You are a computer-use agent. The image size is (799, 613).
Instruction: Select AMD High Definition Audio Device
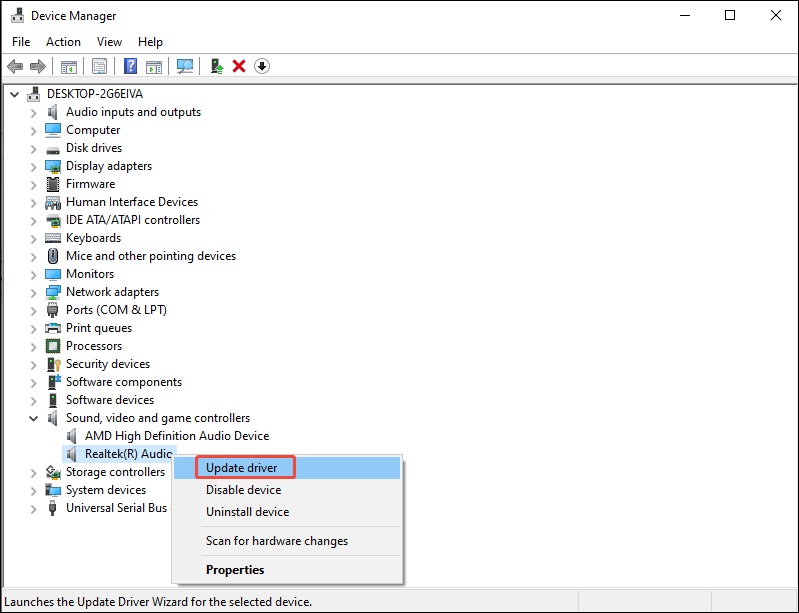coord(177,436)
